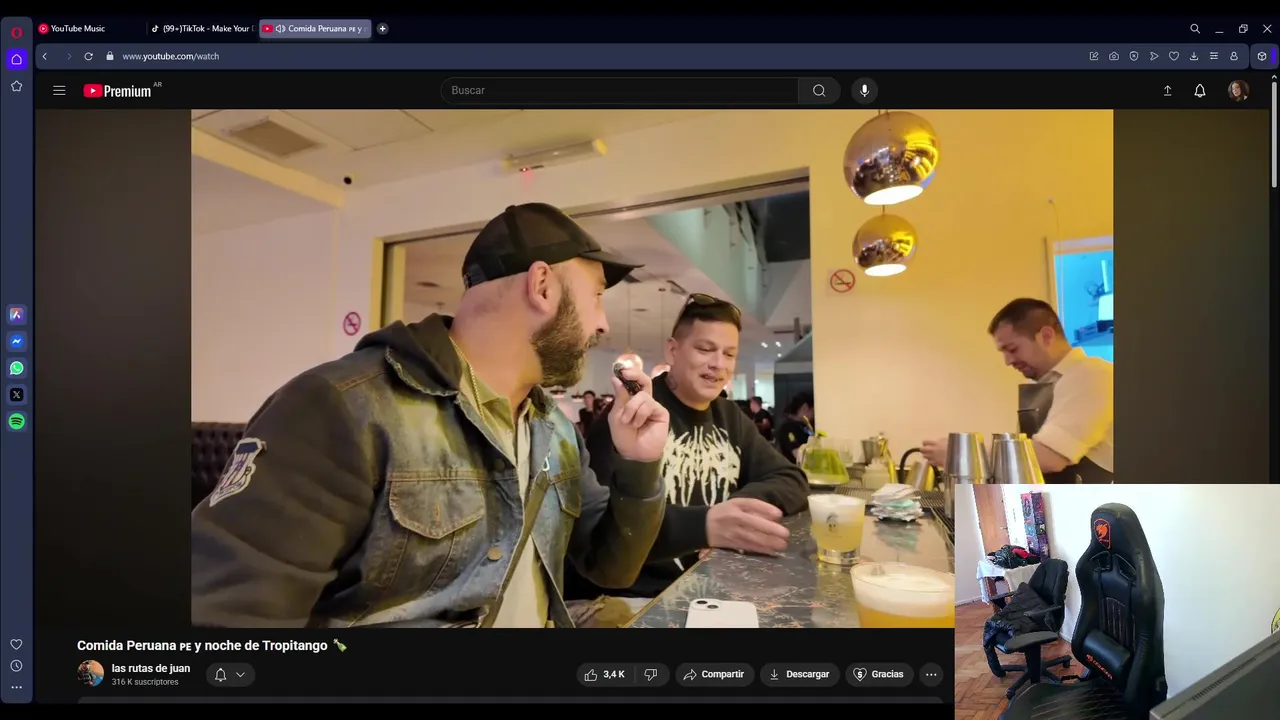Send a Gracias super thanks
Image resolution: width=1280 pixels, height=720 pixels.
[879, 675]
